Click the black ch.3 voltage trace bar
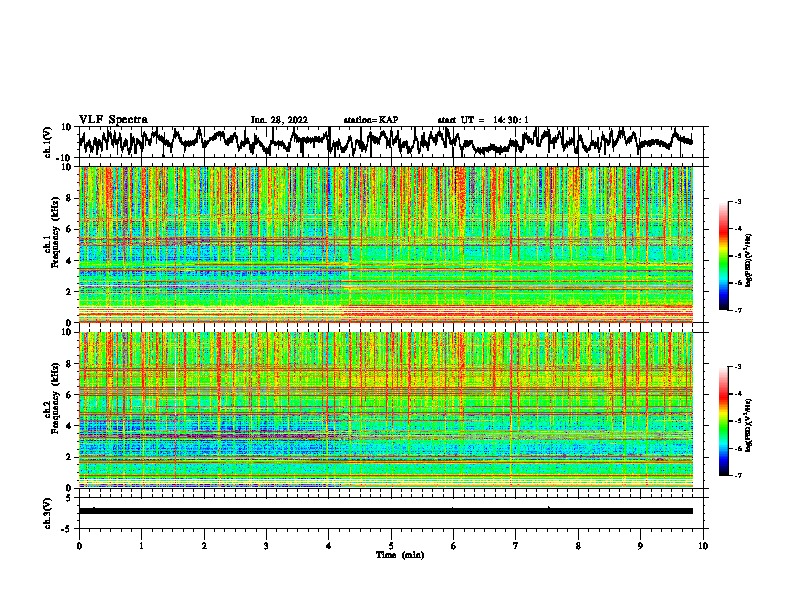Viewport: 792px width, 612px height. pos(386,511)
